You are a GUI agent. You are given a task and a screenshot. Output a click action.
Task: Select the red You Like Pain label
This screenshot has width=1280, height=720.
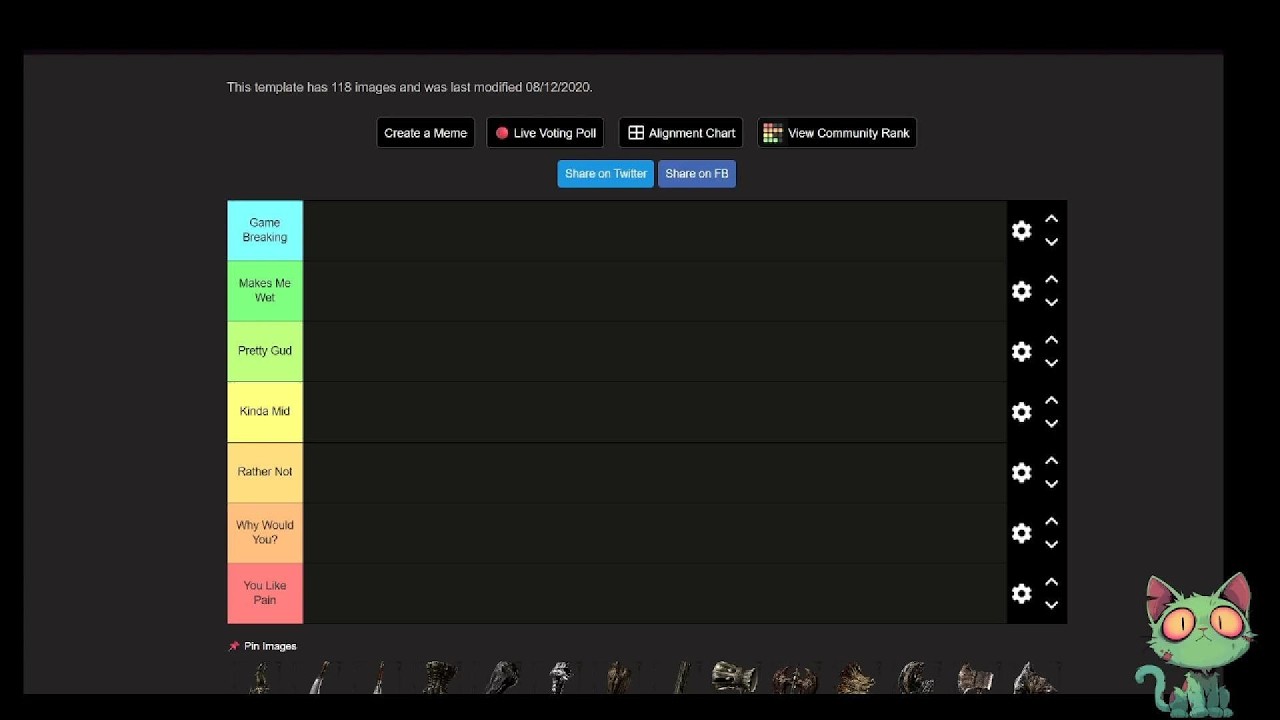(265, 593)
